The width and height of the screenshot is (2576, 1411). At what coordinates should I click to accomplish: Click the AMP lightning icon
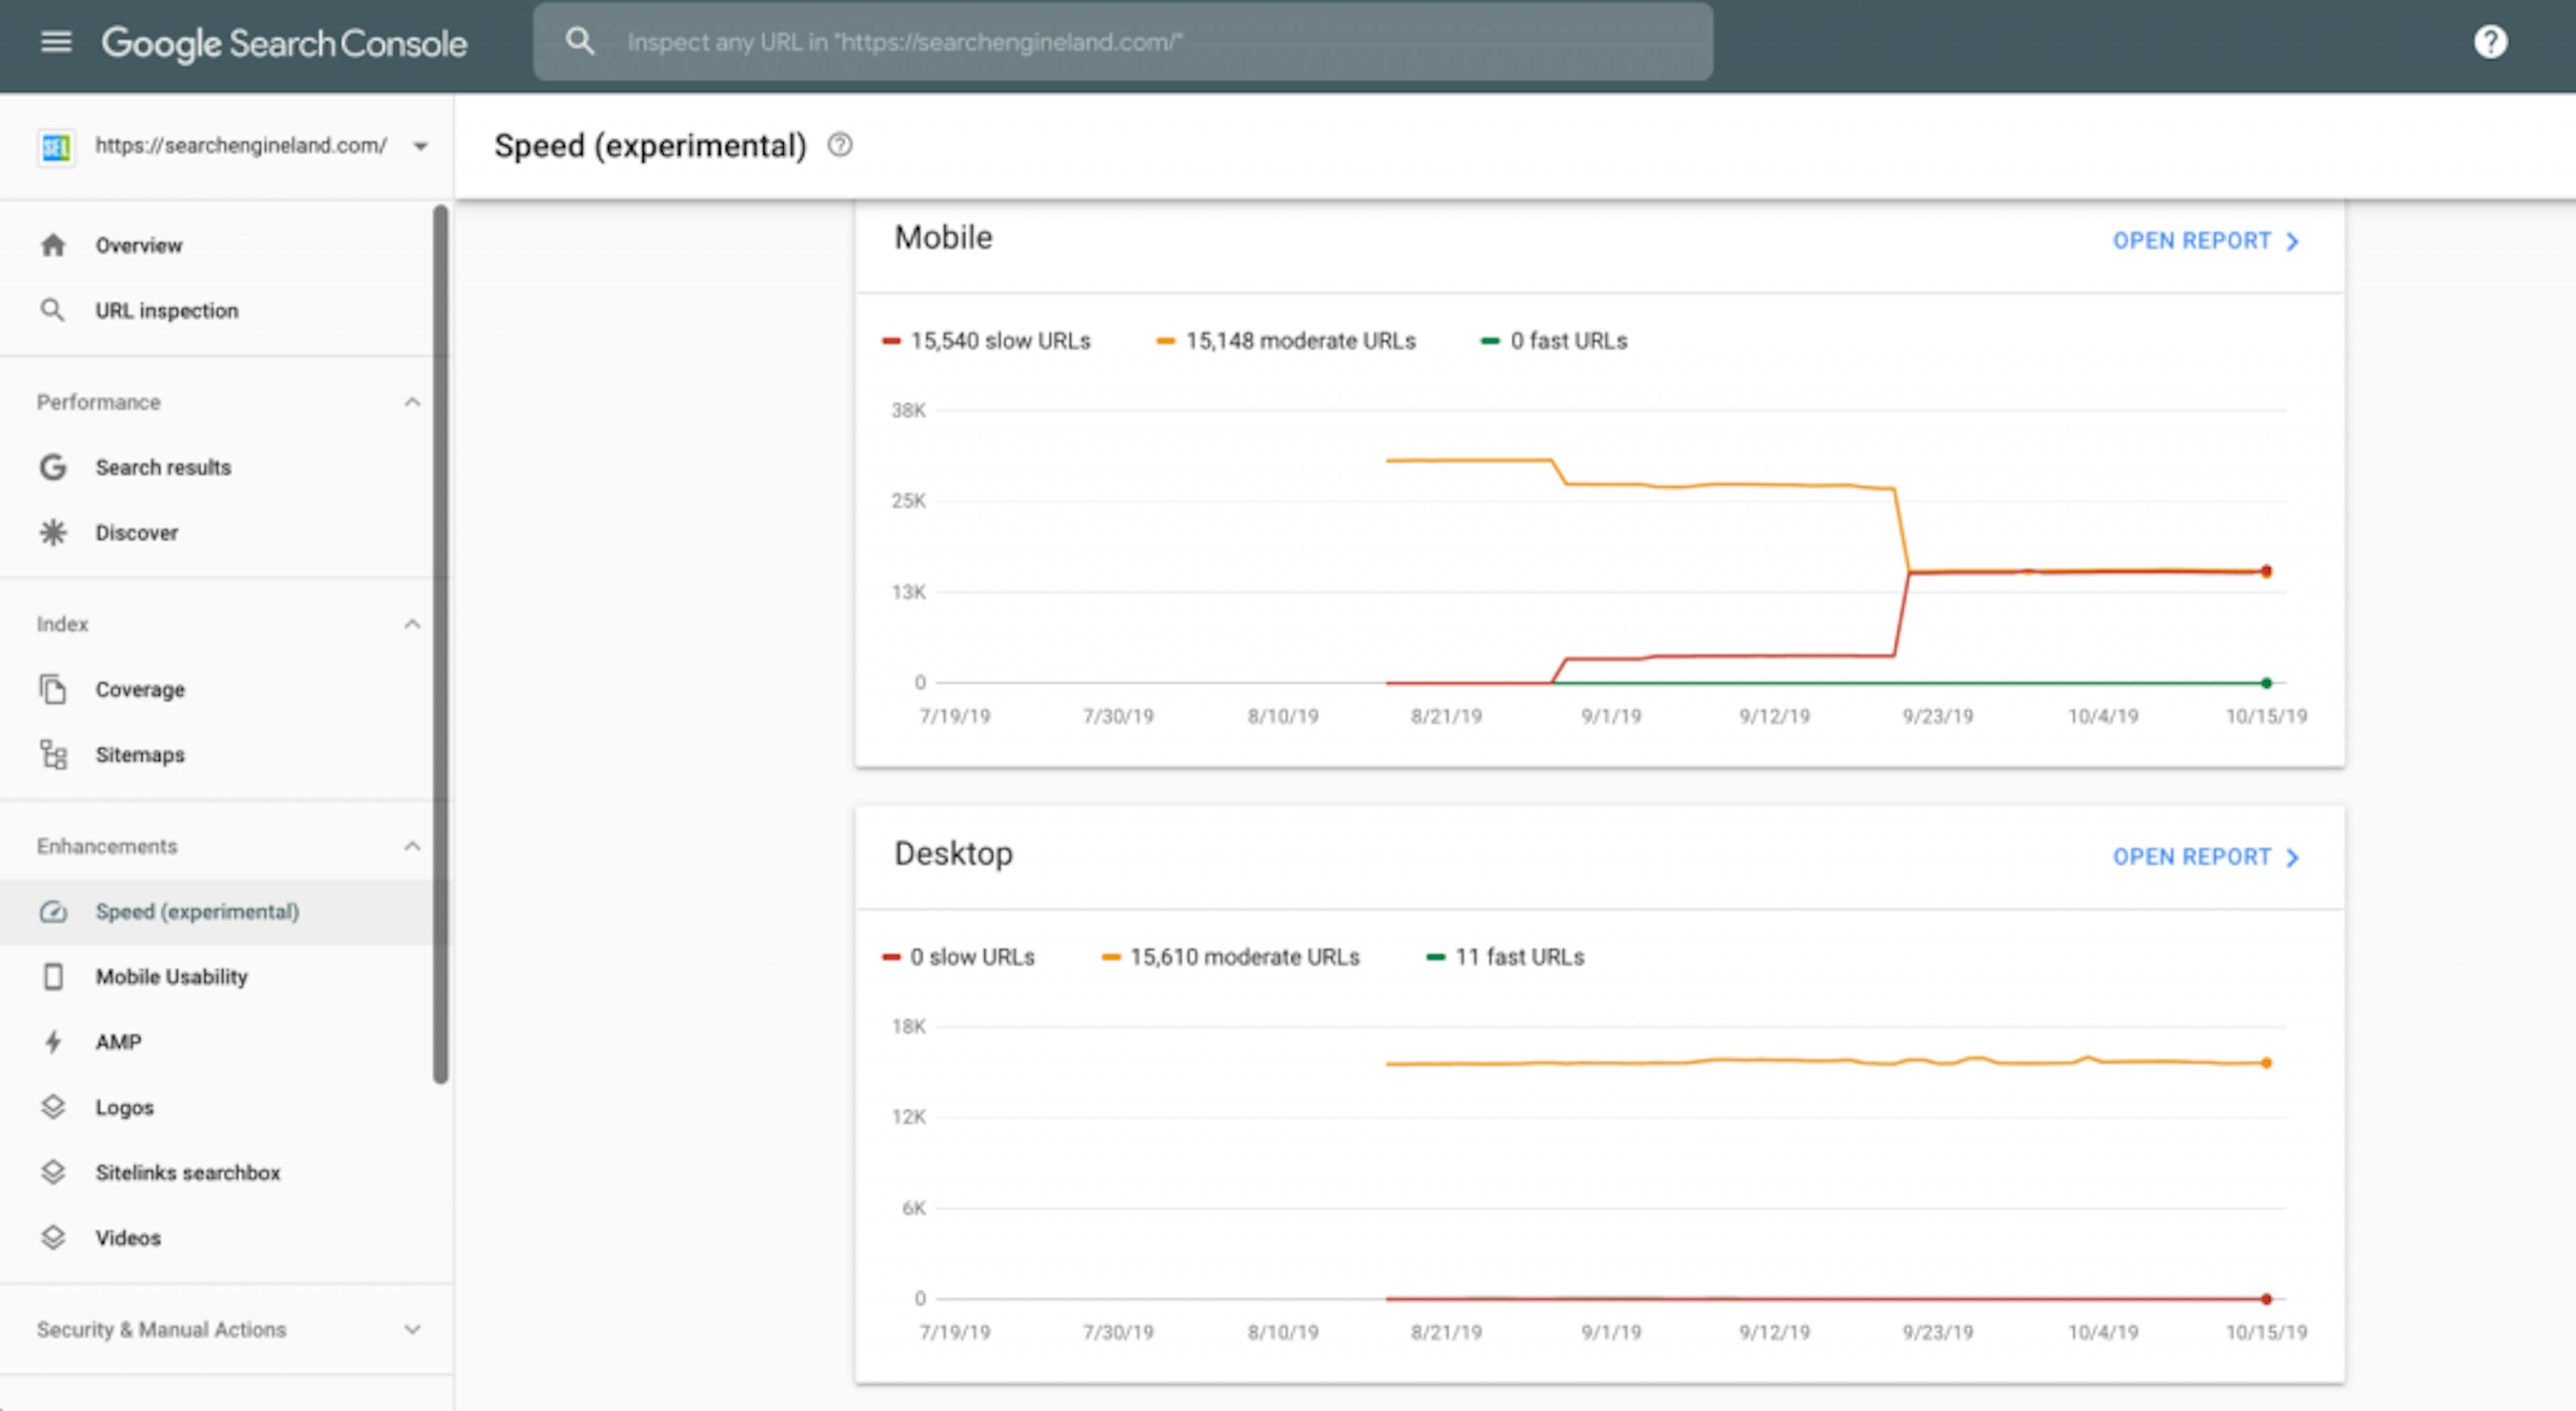(55, 1042)
